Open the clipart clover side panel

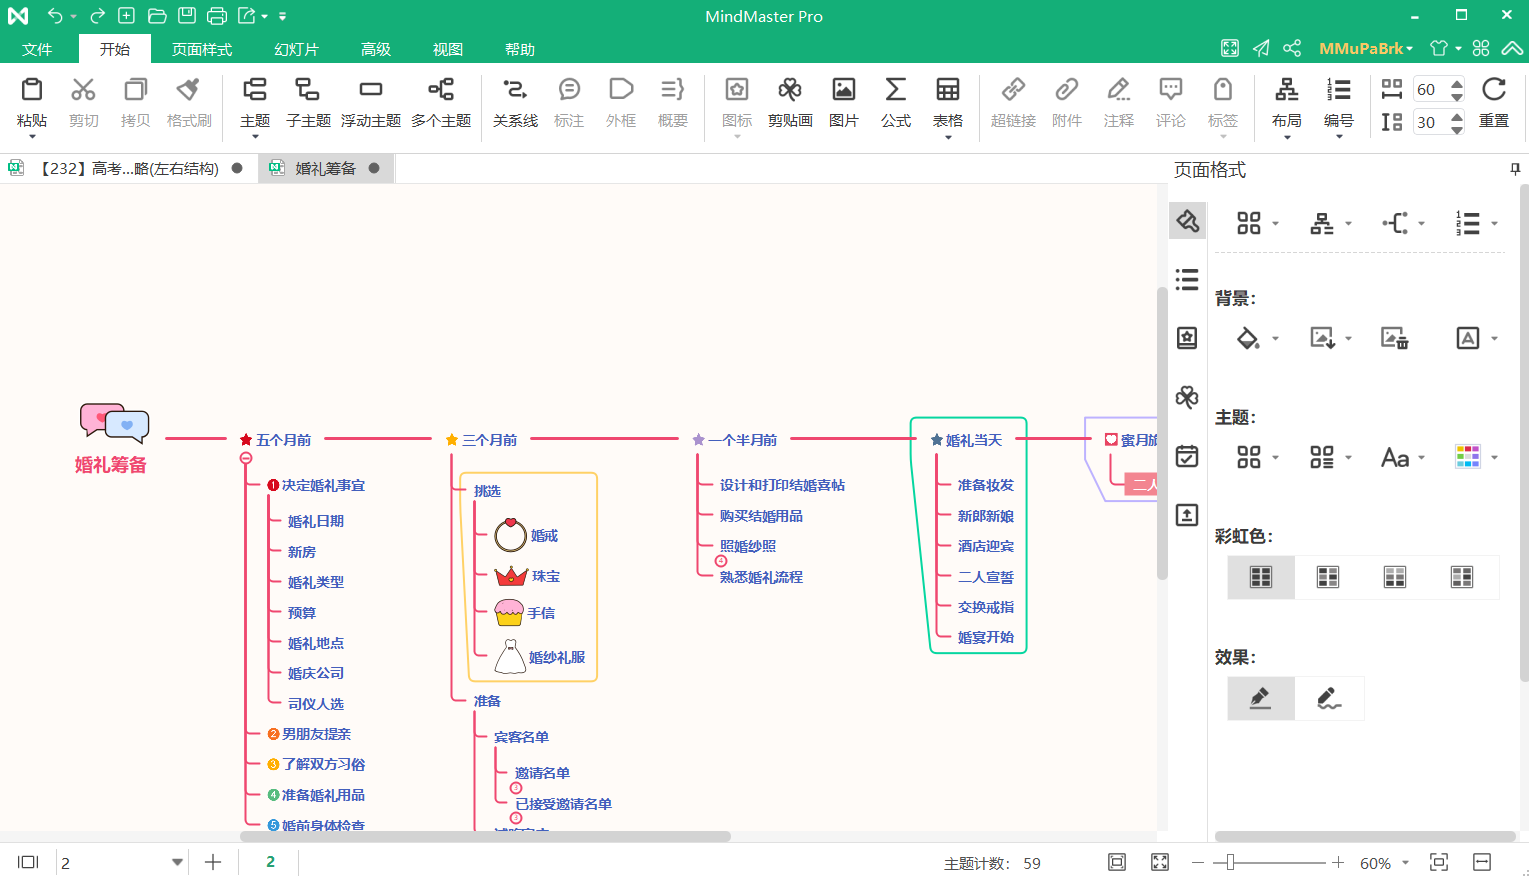(1187, 397)
